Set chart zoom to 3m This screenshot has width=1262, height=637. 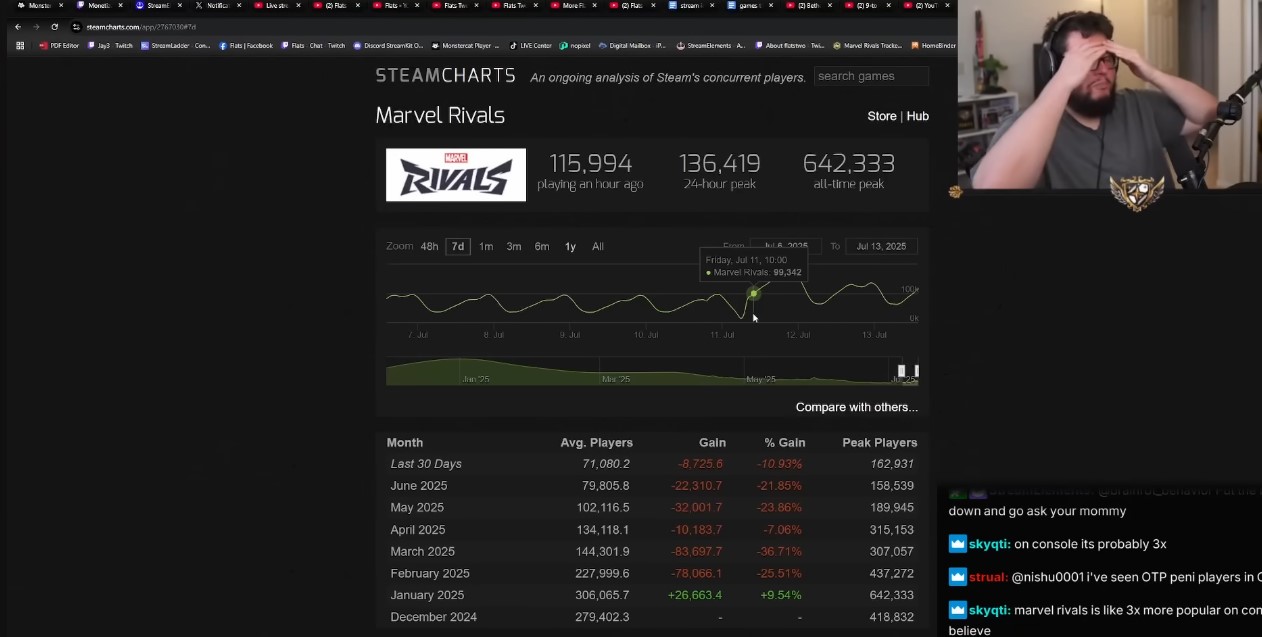[513, 246]
